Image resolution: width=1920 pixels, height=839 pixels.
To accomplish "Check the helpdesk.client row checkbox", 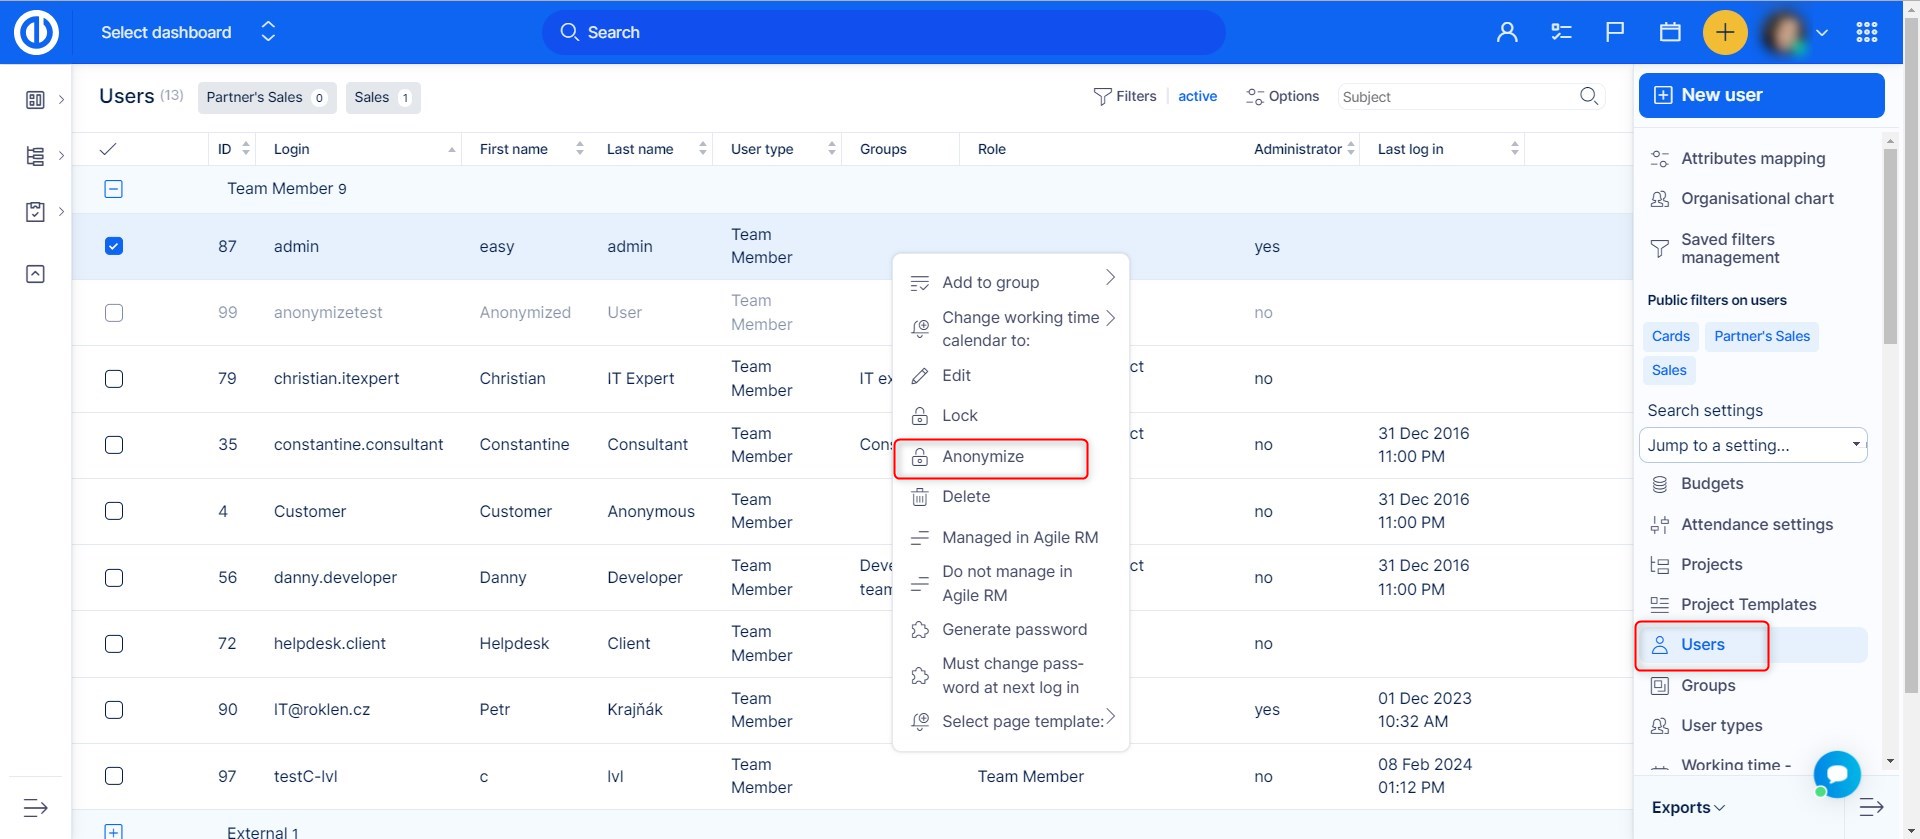I will (x=114, y=644).
